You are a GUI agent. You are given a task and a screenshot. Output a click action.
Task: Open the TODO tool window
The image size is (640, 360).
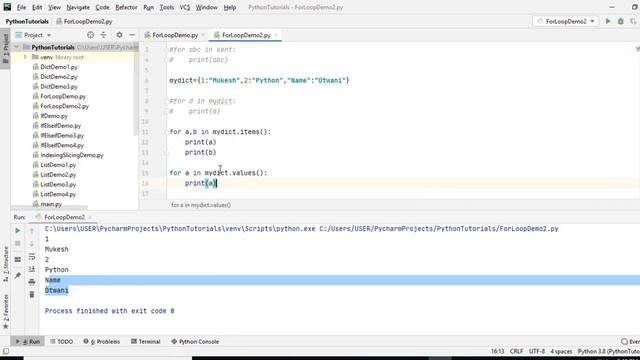point(62,342)
